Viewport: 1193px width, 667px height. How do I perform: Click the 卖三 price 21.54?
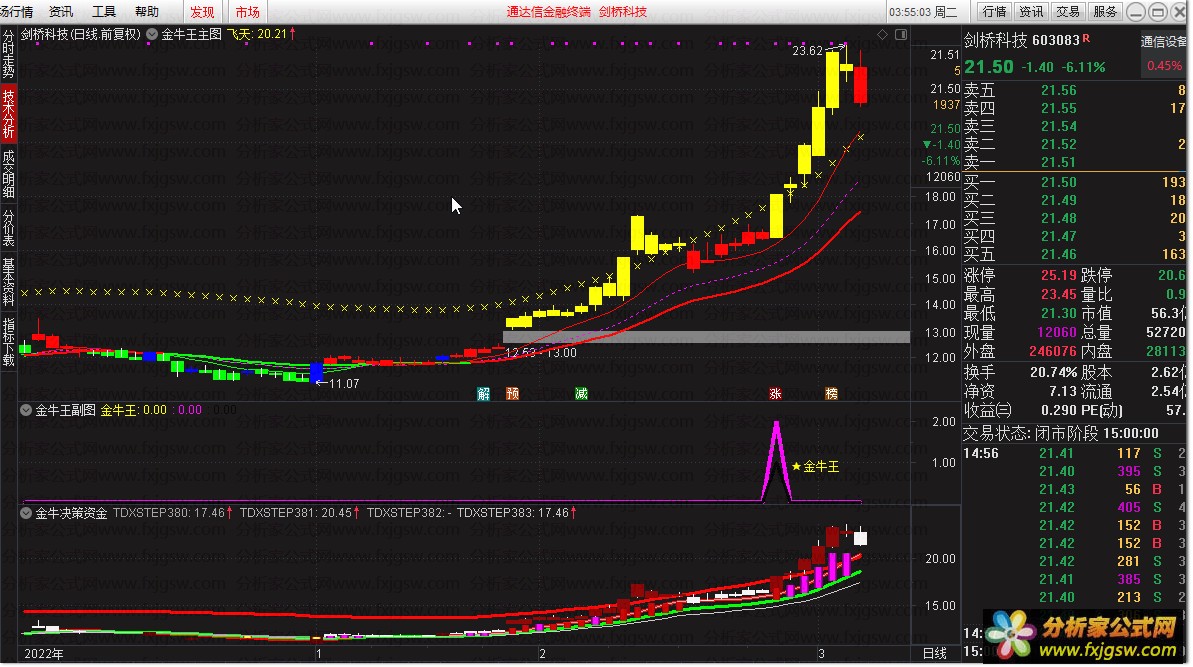pos(1058,126)
